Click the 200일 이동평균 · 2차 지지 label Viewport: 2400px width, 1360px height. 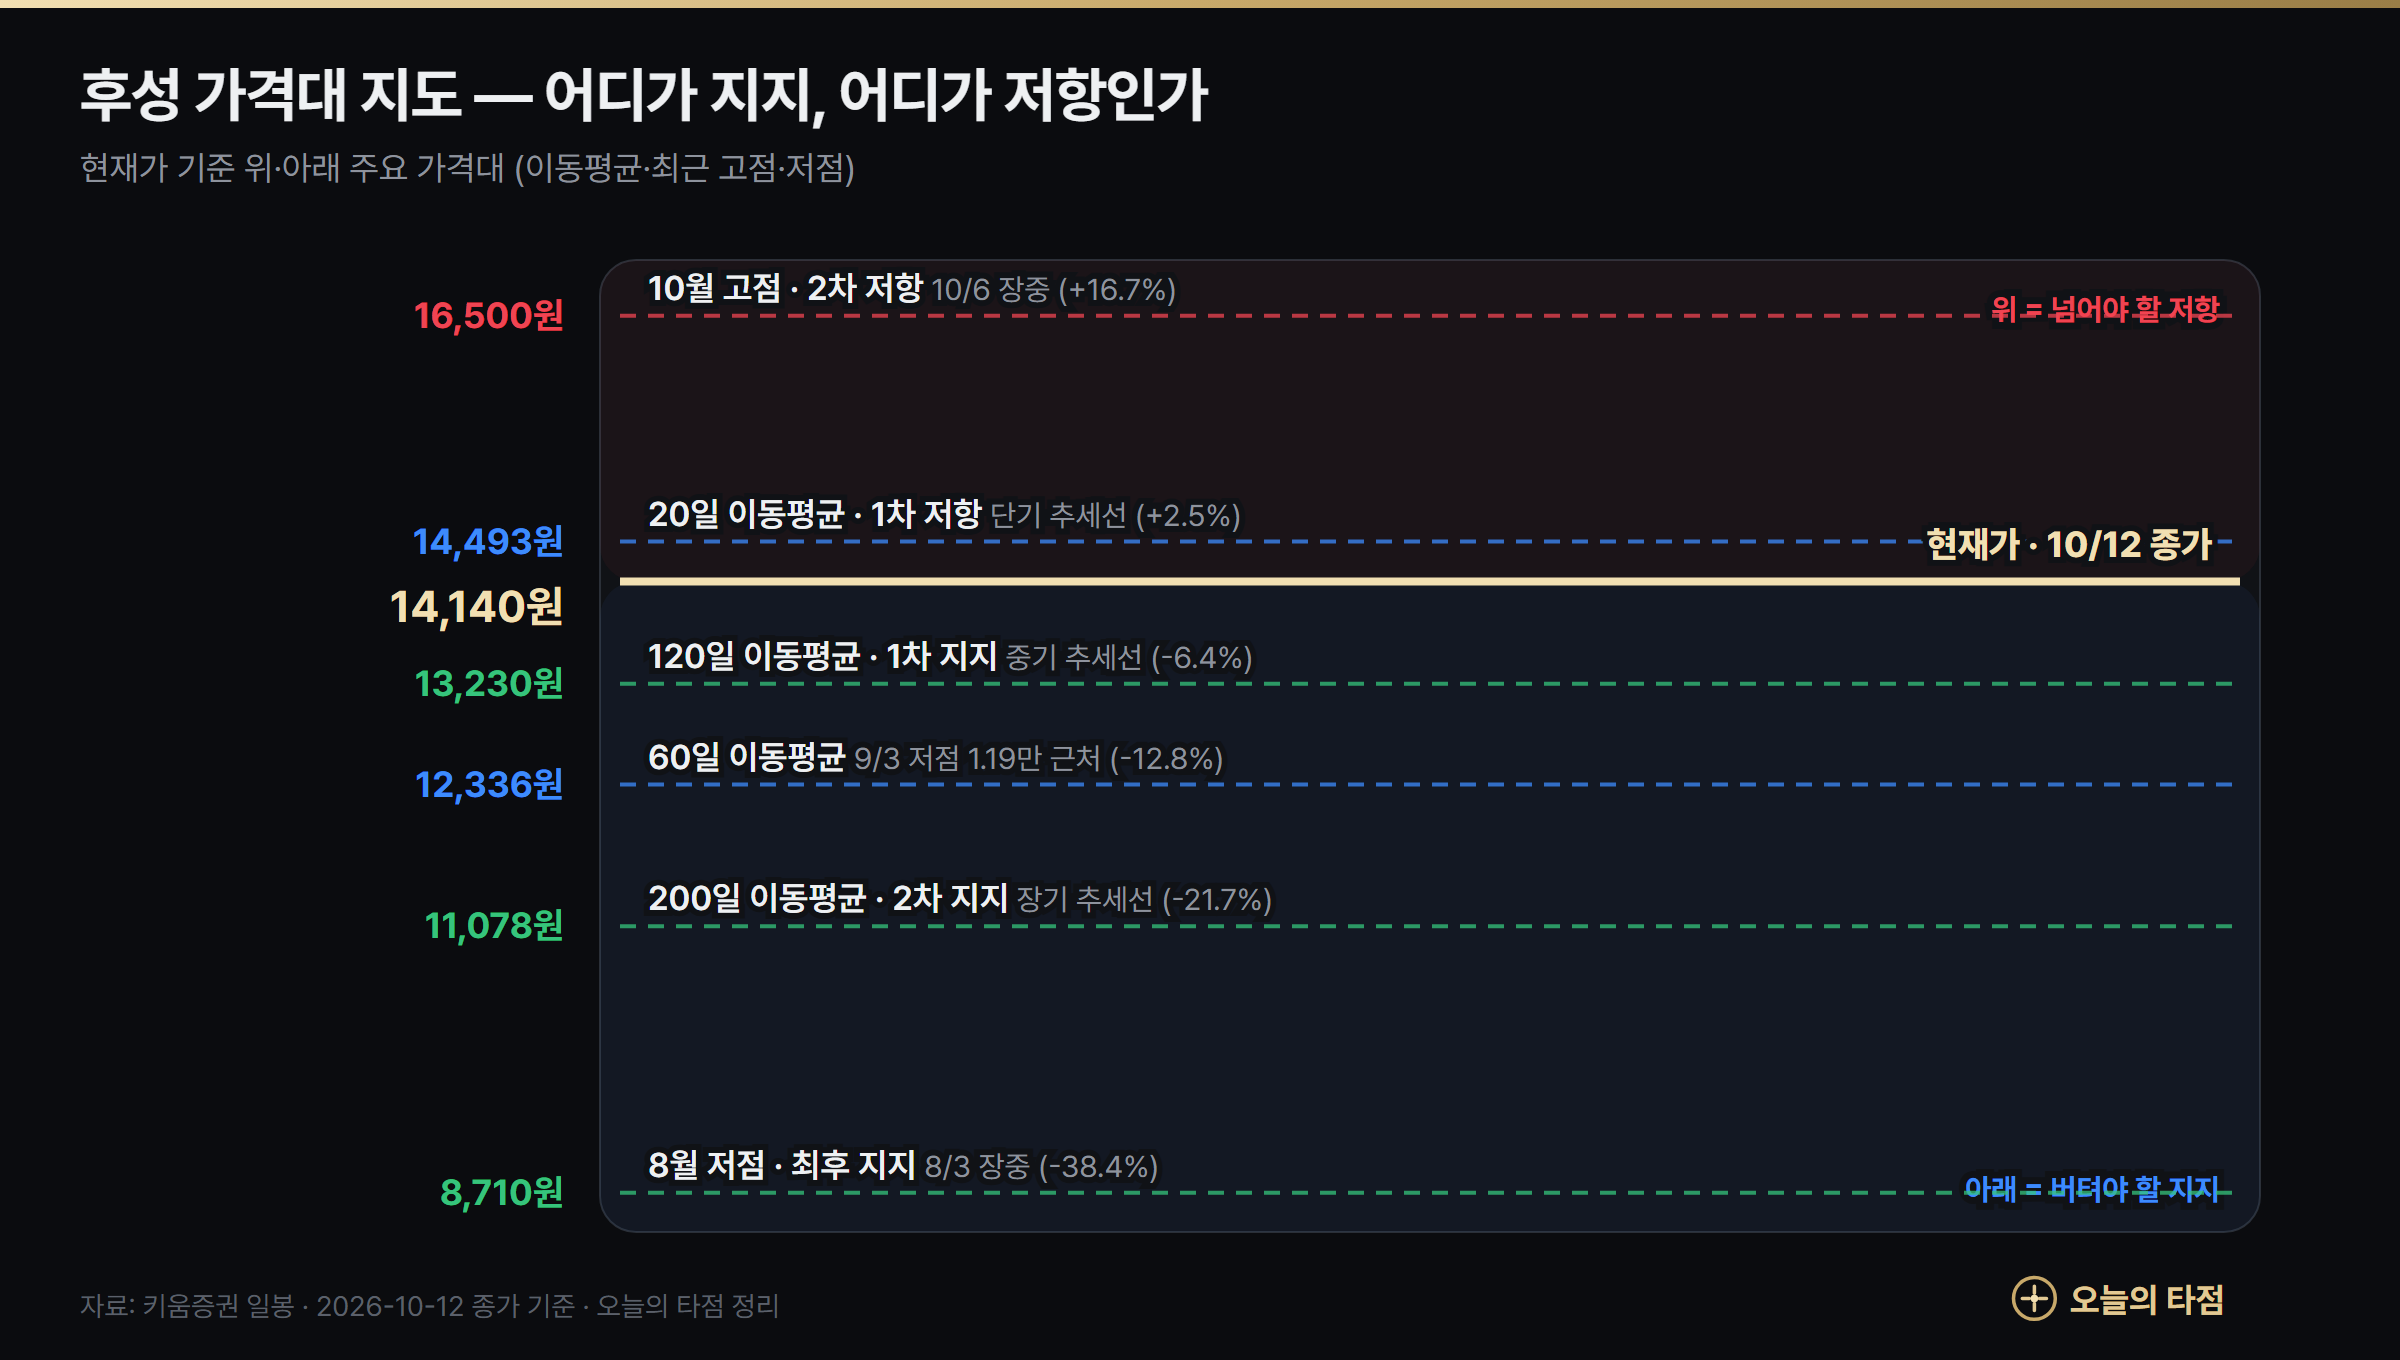tap(828, 899)
